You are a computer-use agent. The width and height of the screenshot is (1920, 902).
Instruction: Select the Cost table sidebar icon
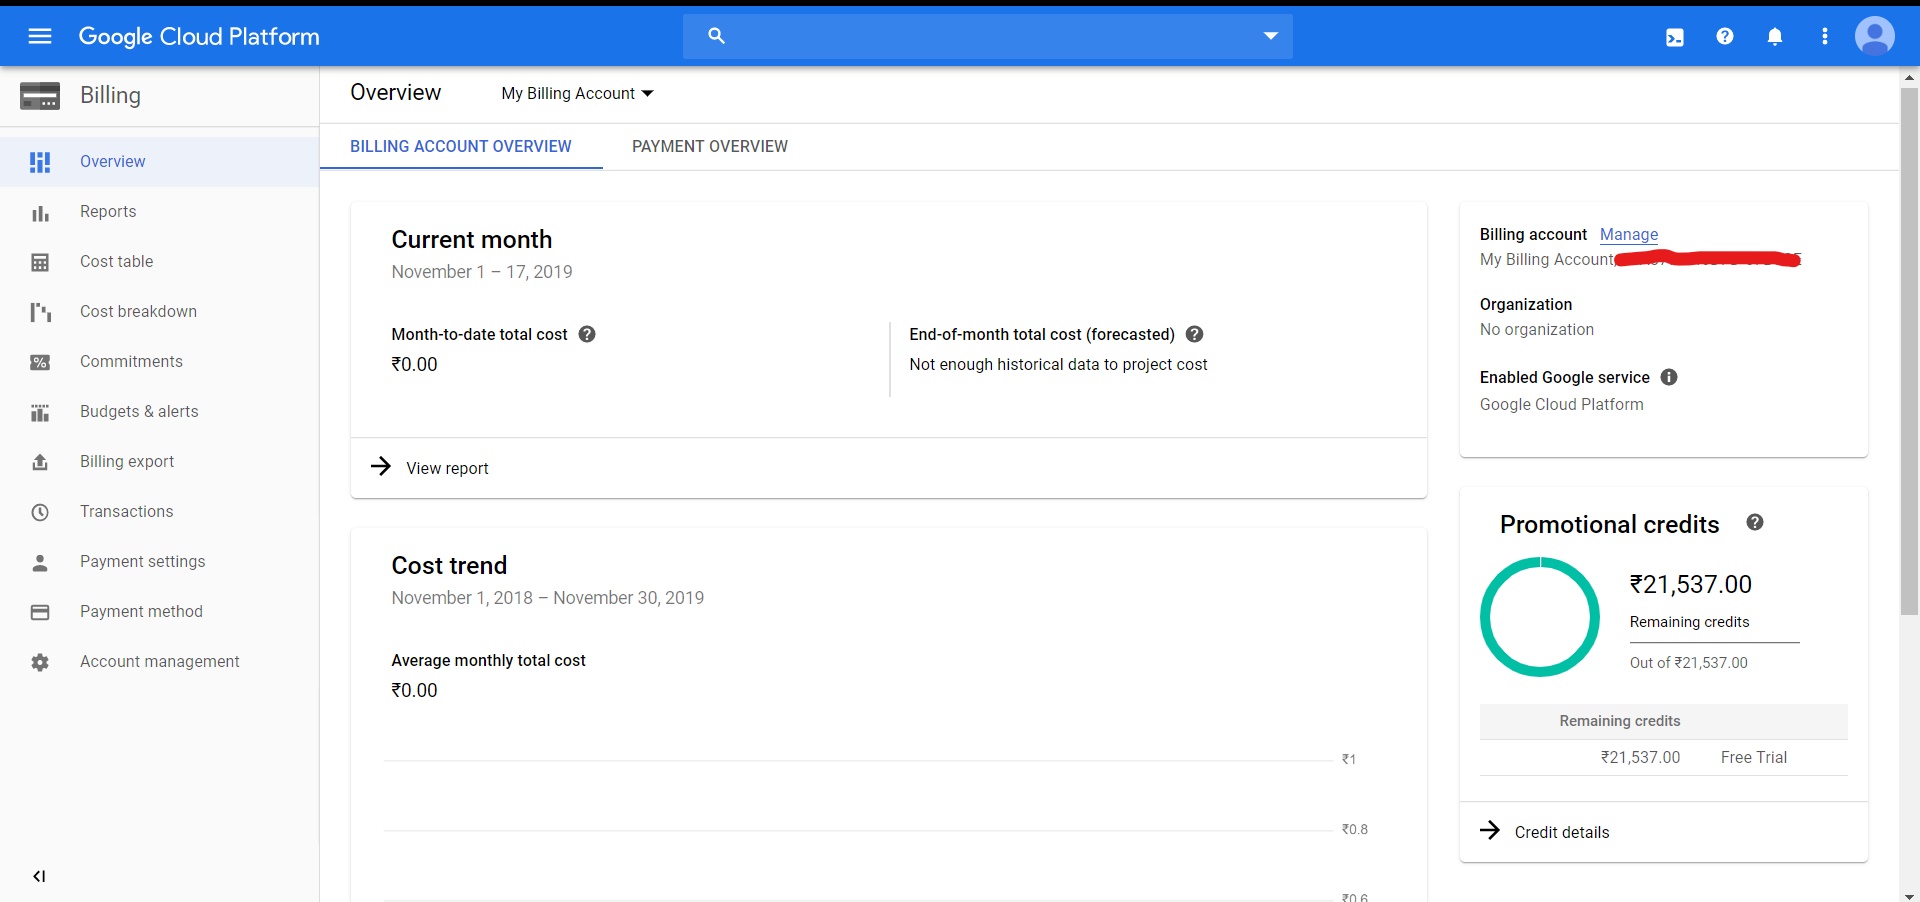[40, 261]
